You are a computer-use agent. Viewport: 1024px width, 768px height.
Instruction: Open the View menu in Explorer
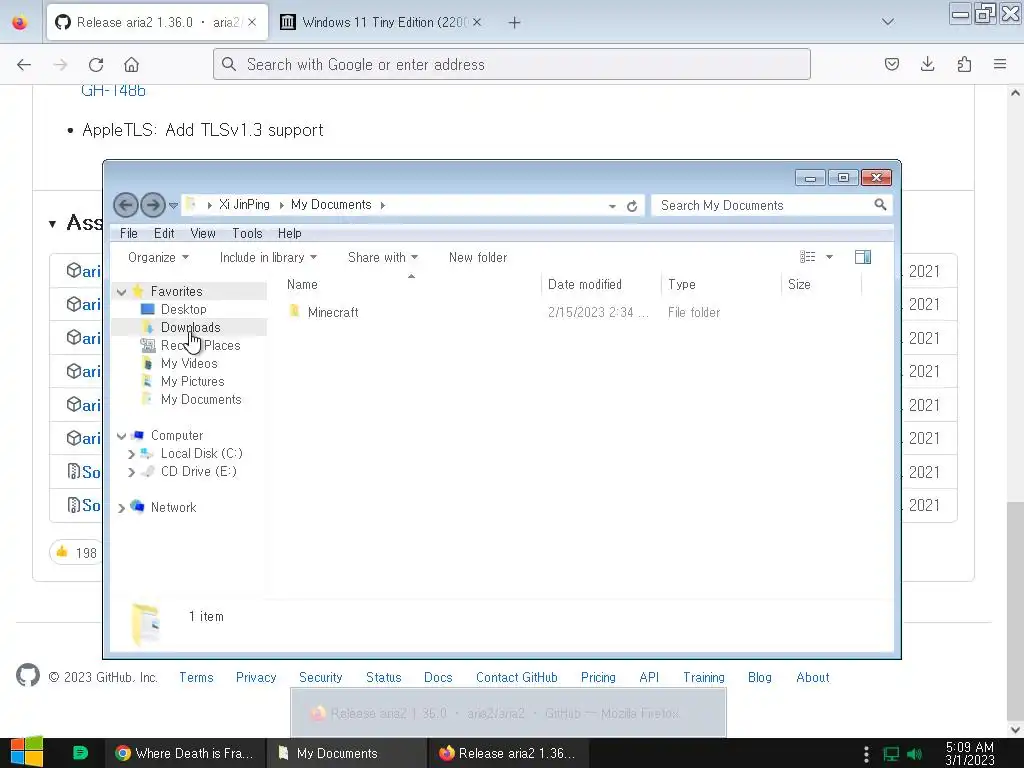click(203, 233)
